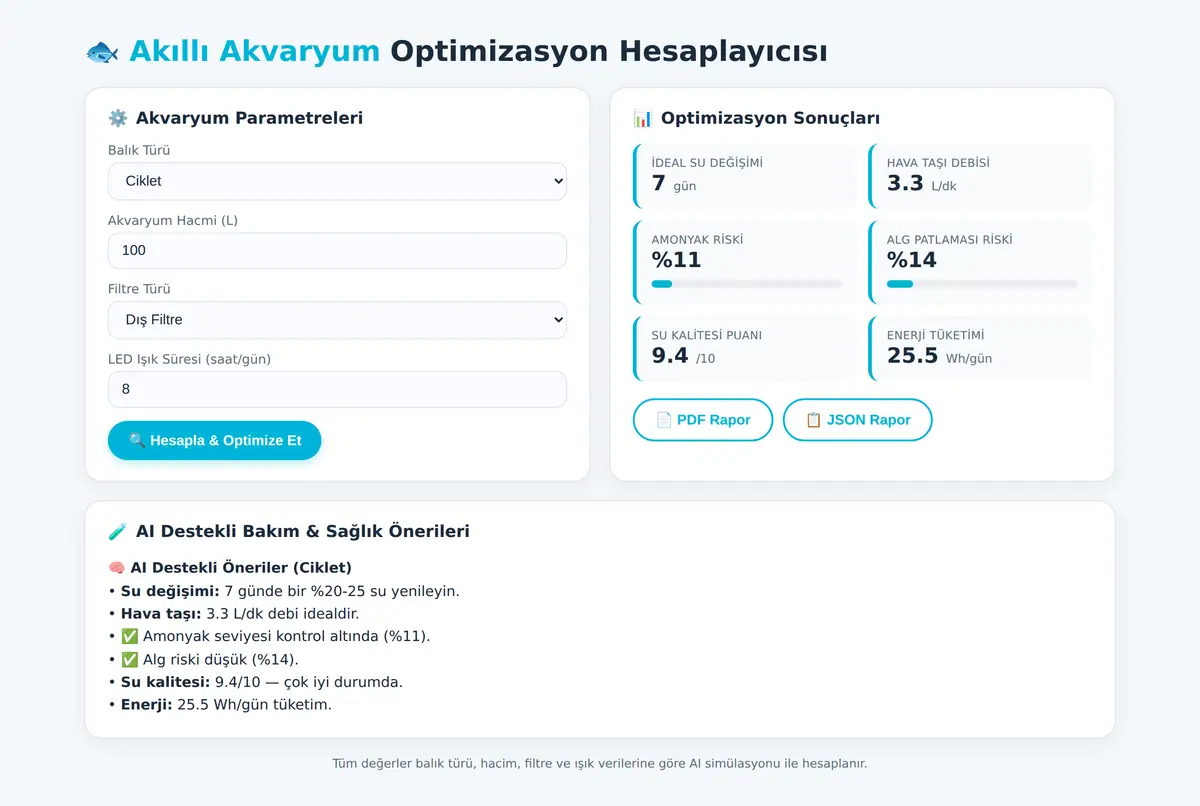Click the Su Kalitesi Puanı result card

point(745,348)
